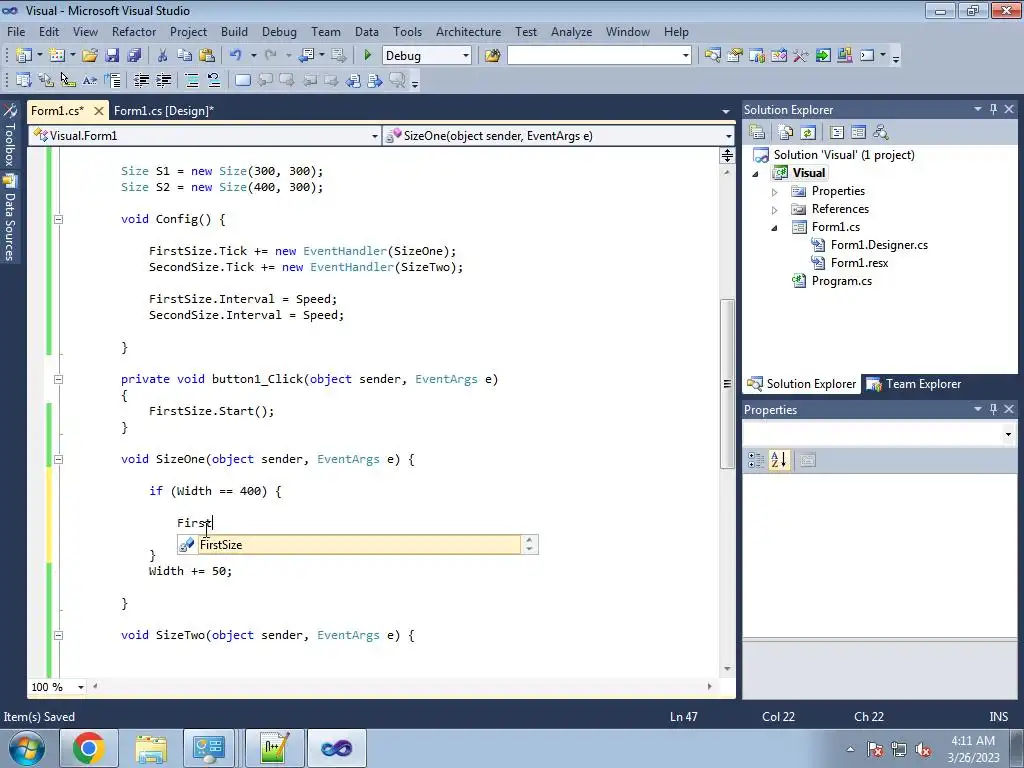Switch to the Team Explorer tab
This screenshot has width=1024, height=768.
tap(914, 384)
